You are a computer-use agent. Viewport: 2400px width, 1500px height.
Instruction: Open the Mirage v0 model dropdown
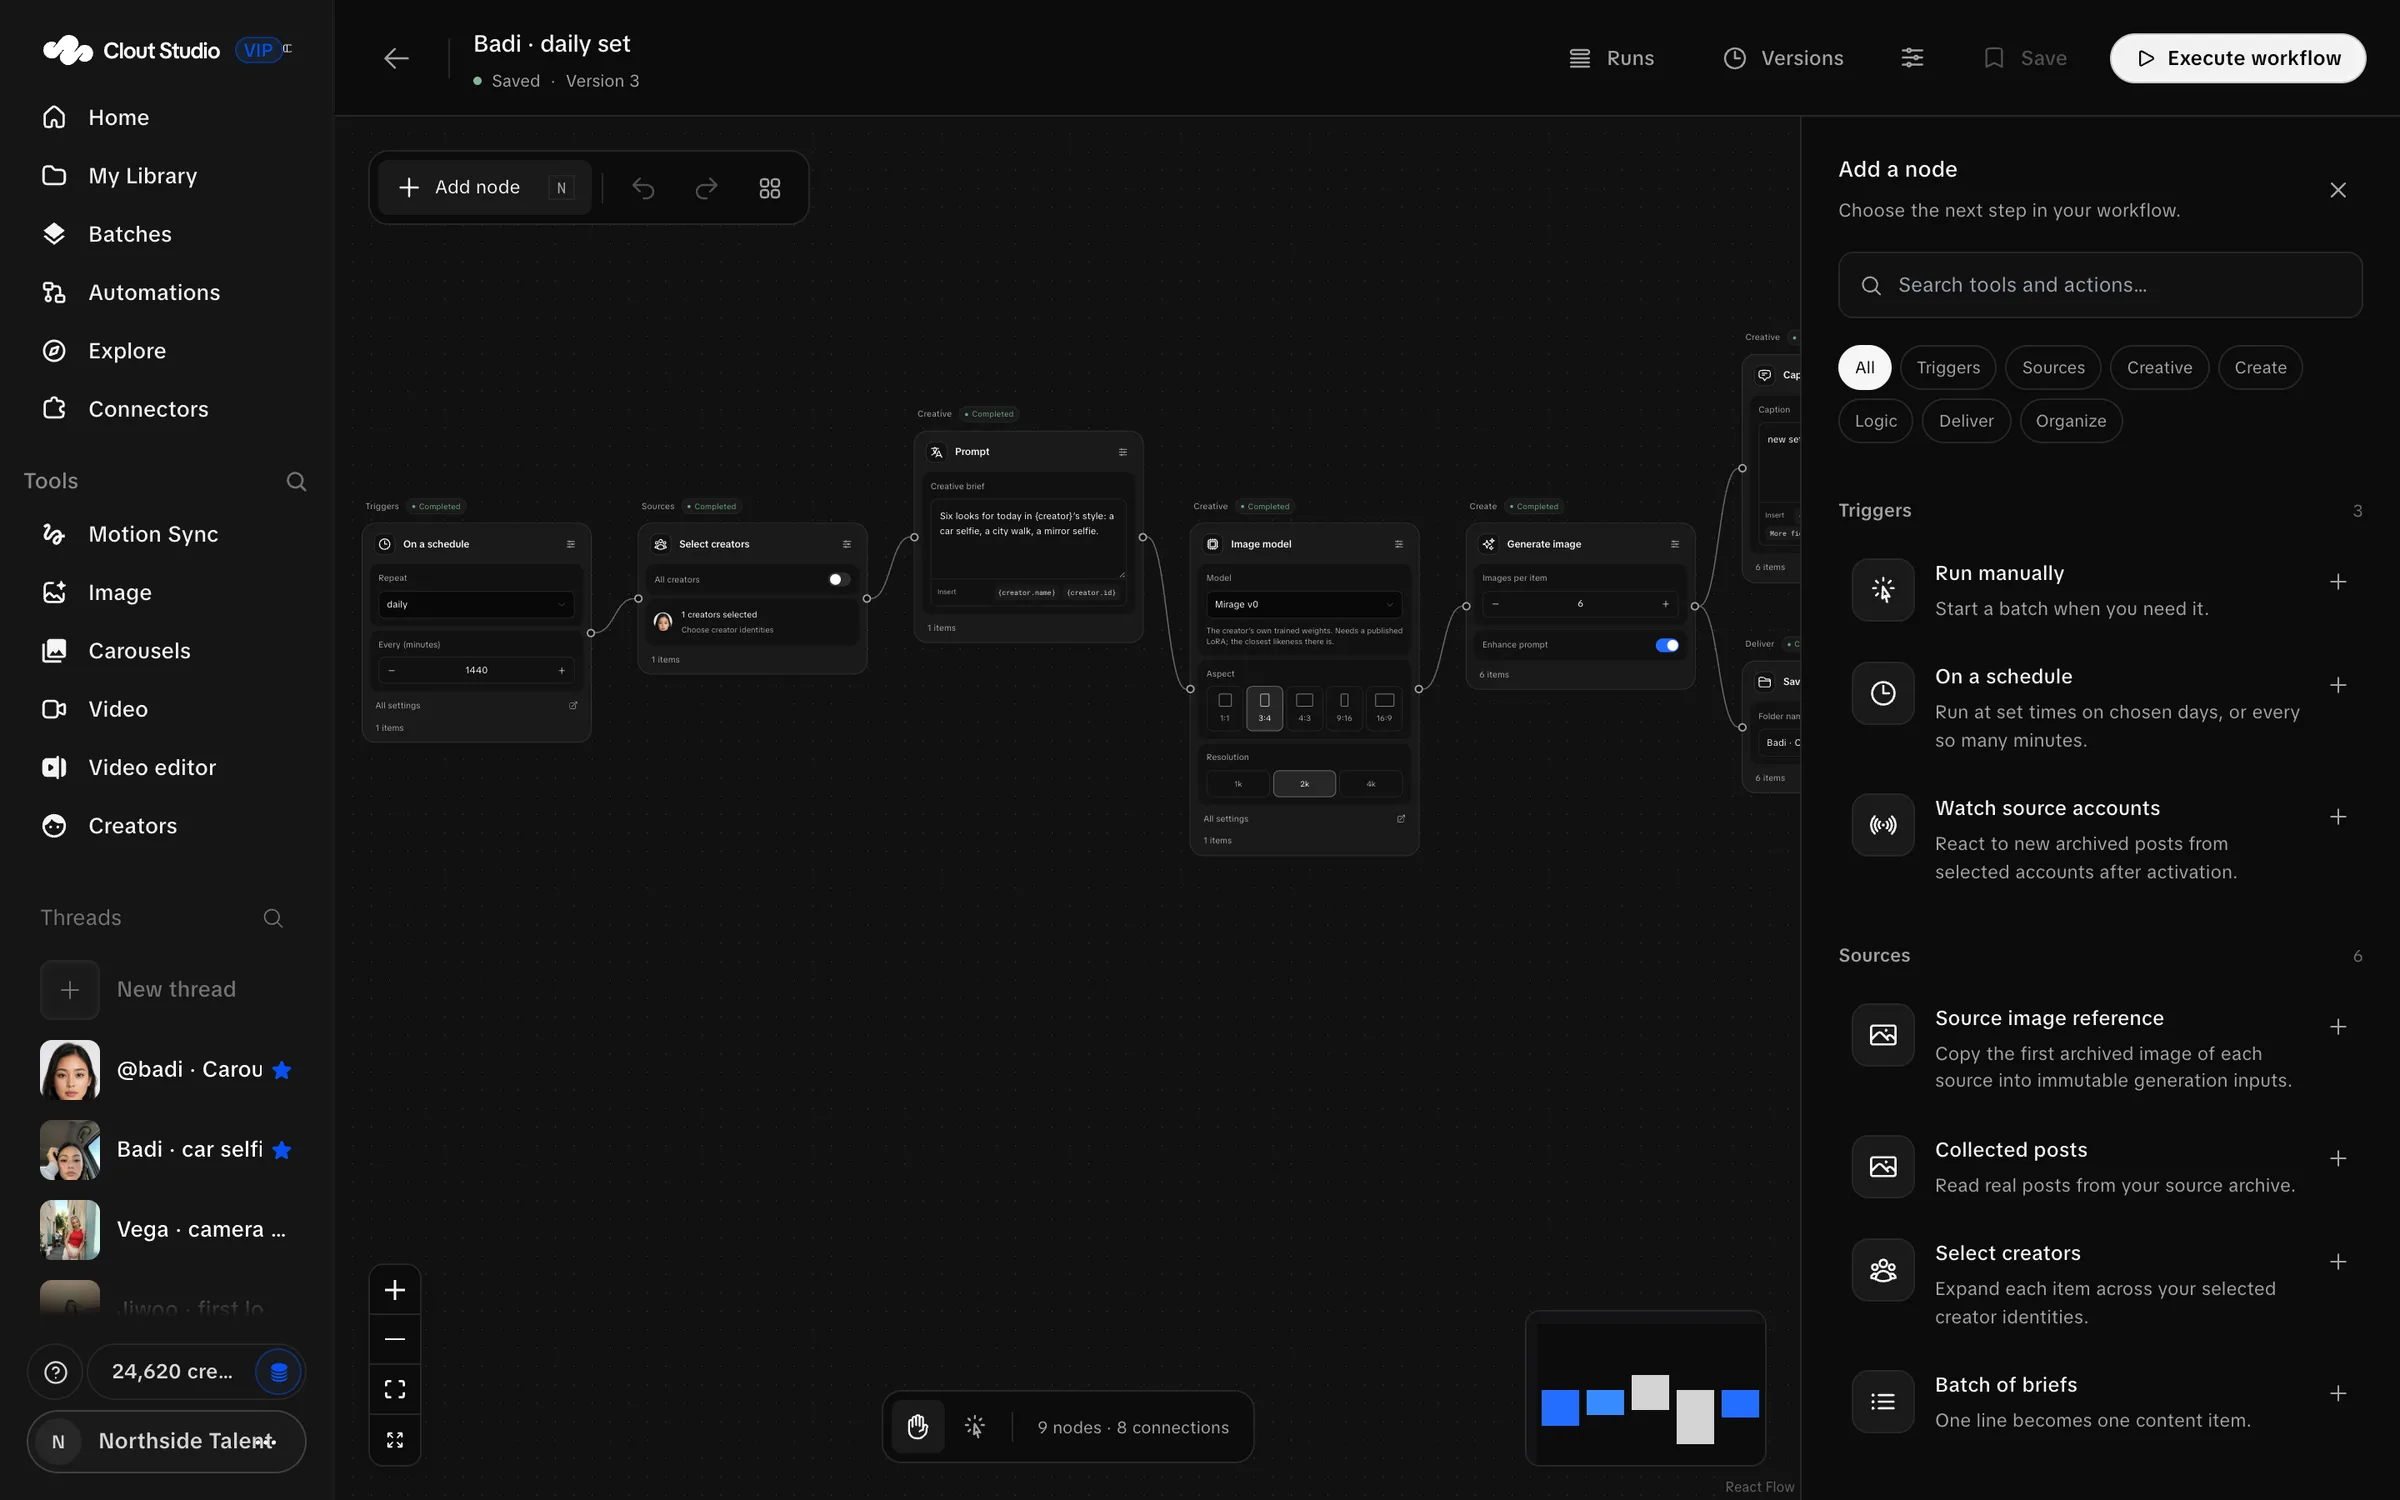[x=1303, y=604]
